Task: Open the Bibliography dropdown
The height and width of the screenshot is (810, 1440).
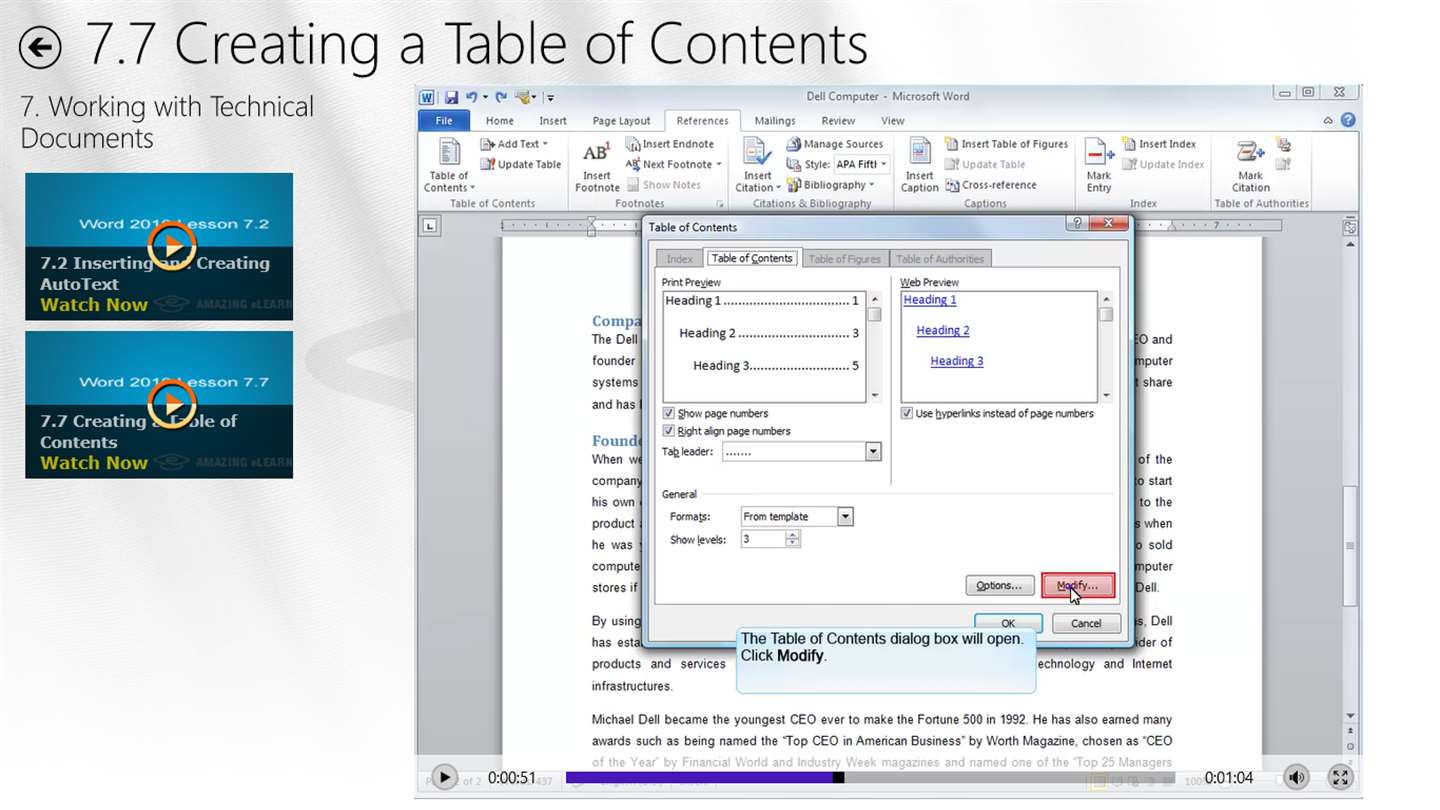Action: pos(831,185)
